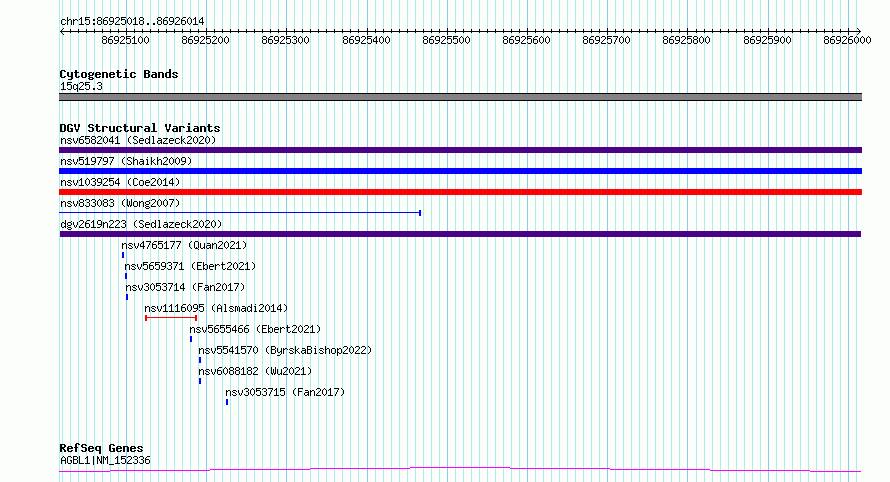Screen dimensions: 890x482
Task: Click the dgv2619n223 (Sedlazeck2020) label
Action: point(141,224)
